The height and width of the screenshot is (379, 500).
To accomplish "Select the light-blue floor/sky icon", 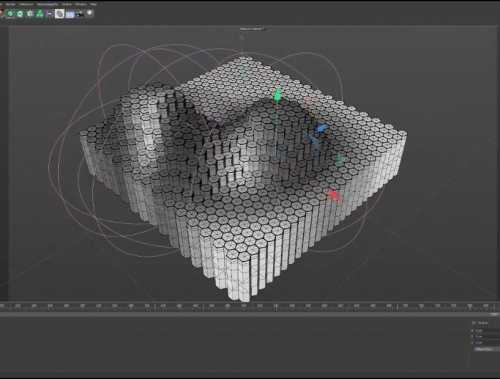I will (x=70, y=14).
